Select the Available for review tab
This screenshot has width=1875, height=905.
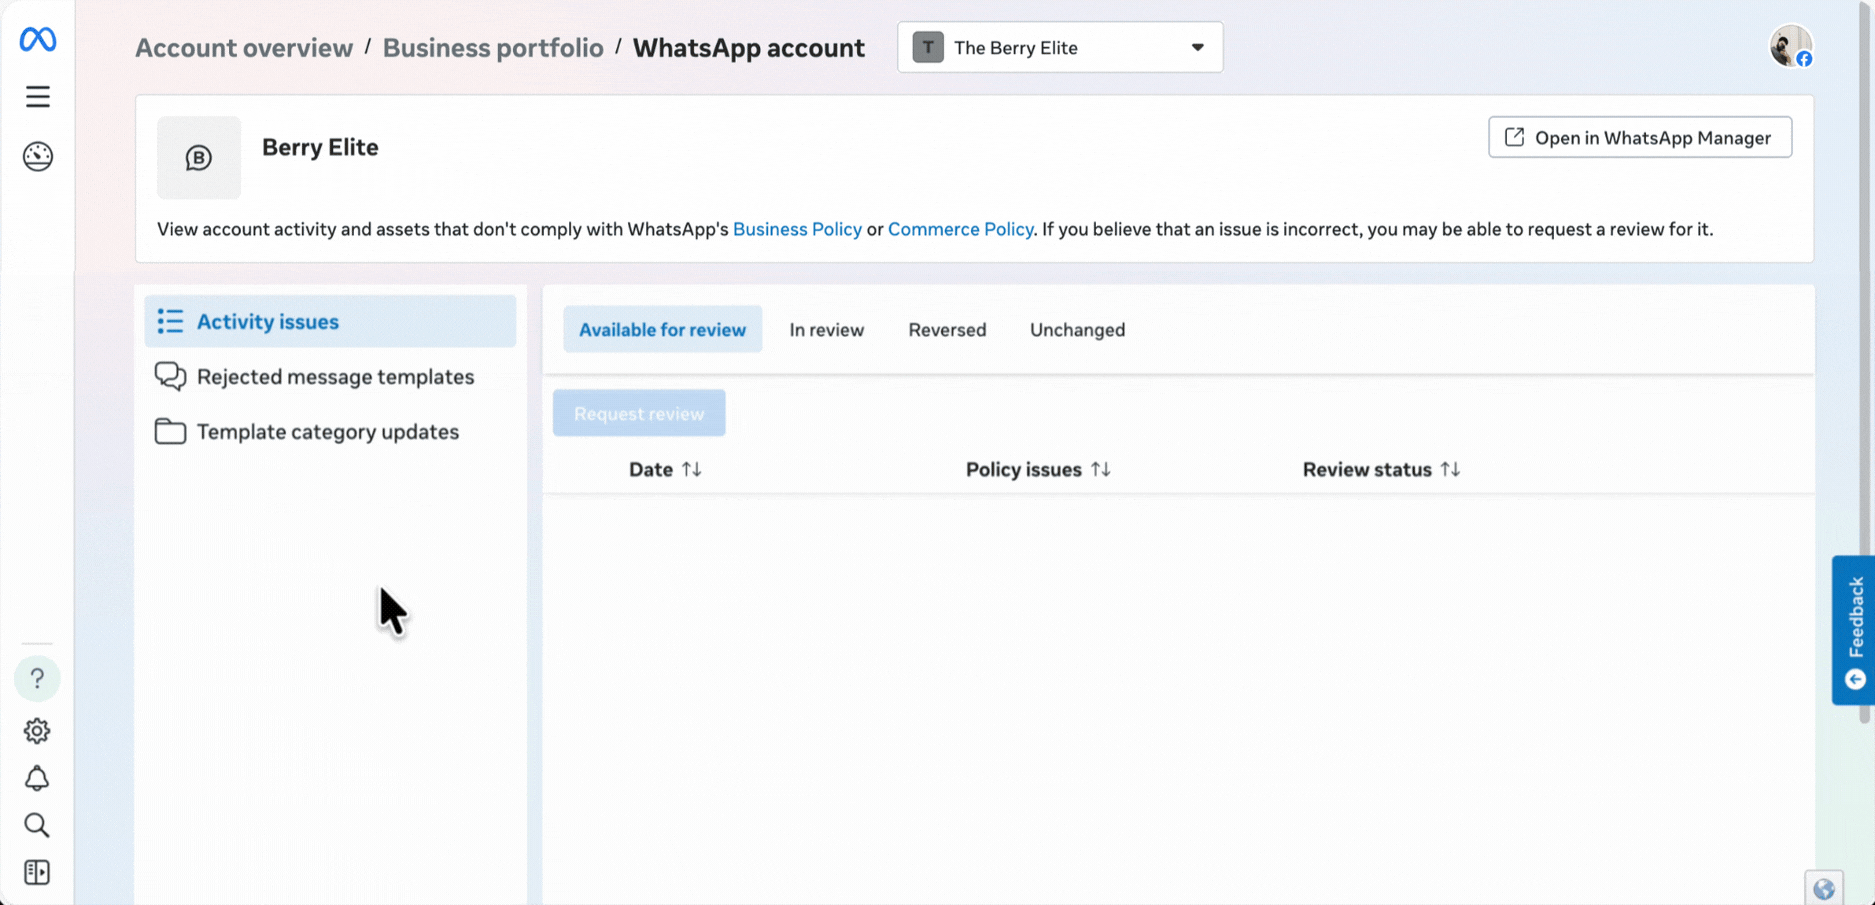[662, 329]
